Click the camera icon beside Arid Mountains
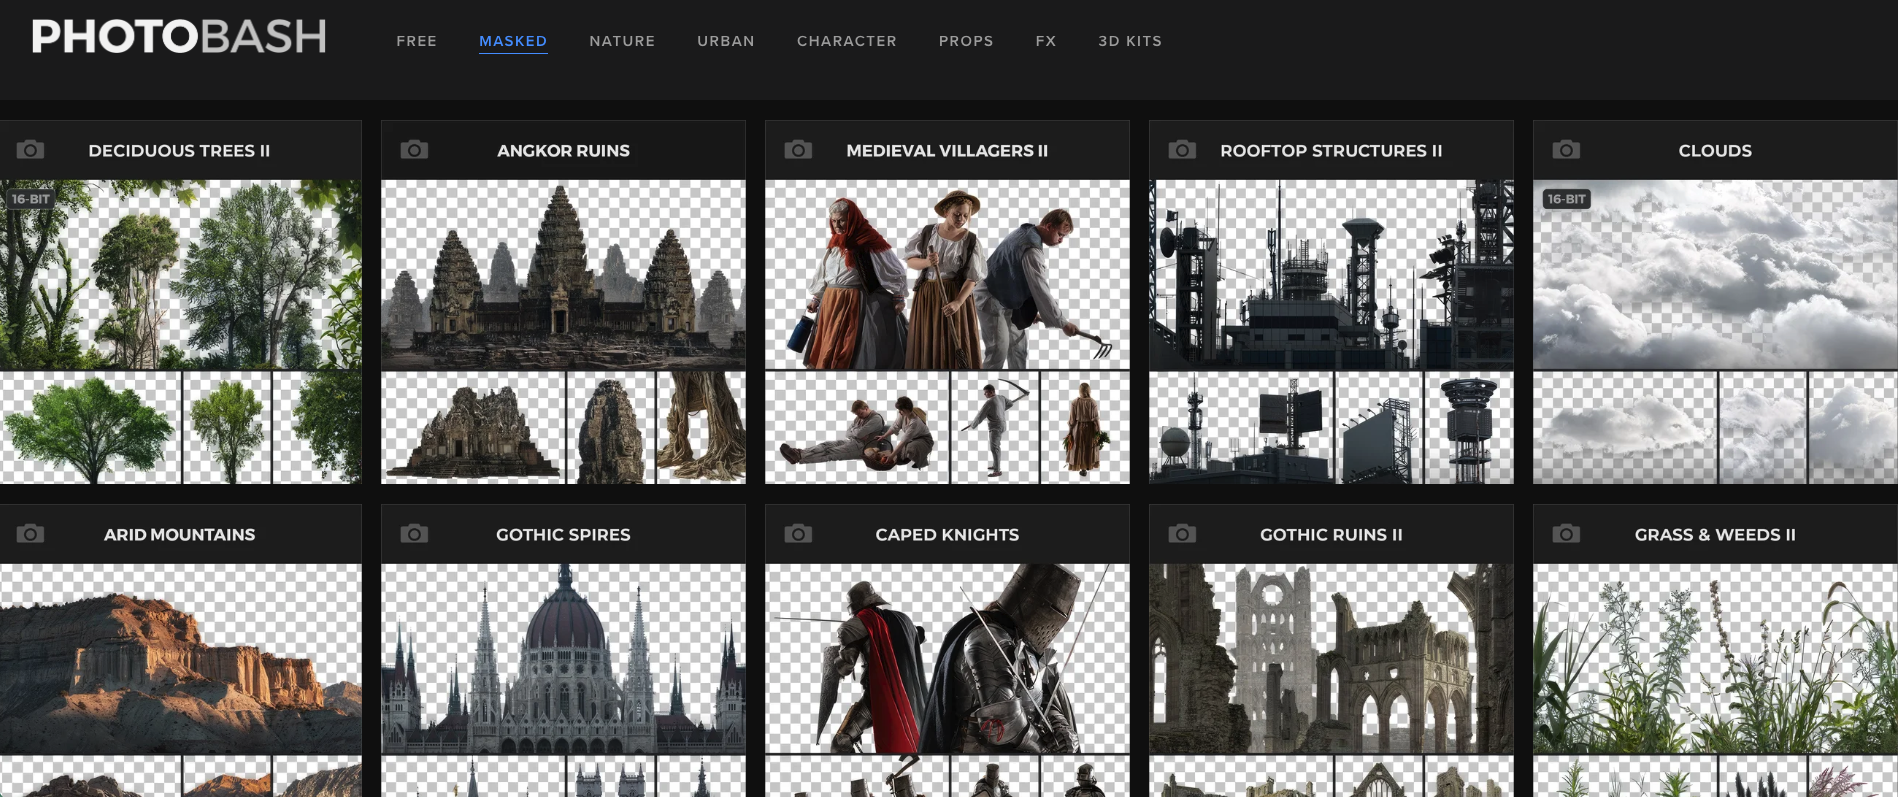This screenshot has height=797, width=1898. (30, 534)
